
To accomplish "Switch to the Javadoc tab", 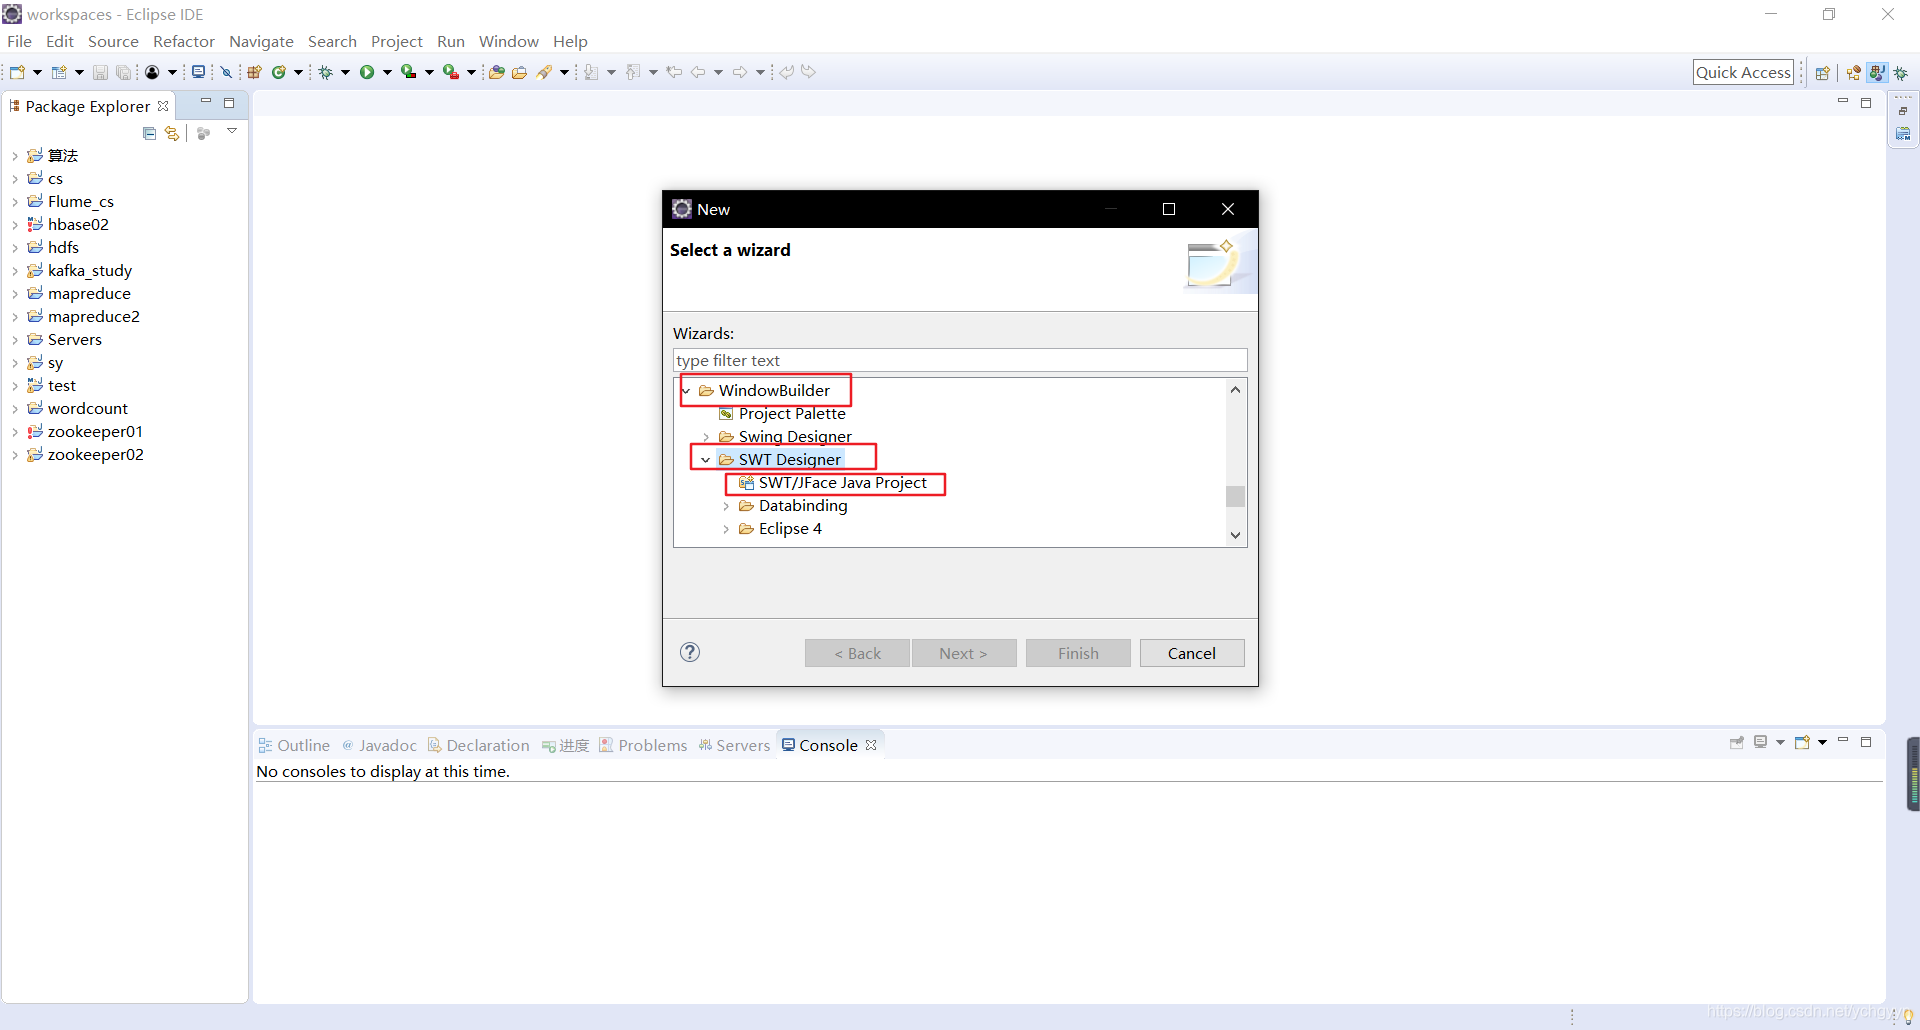I will 379,745.
